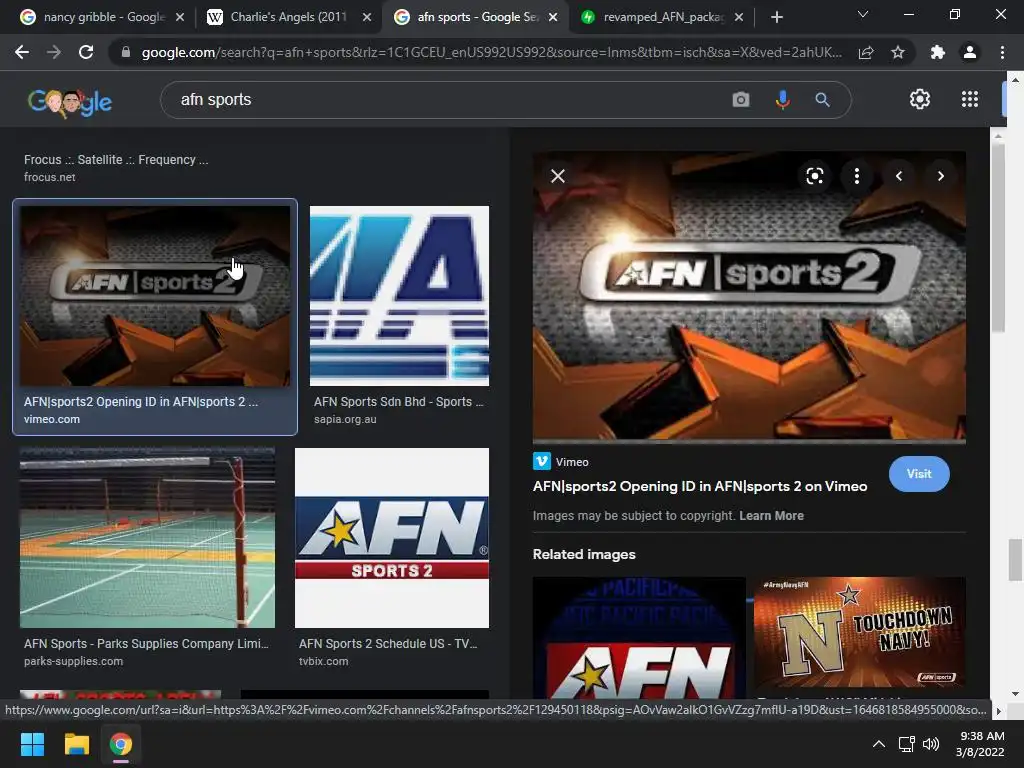Bookmark this tab with the star
Viewport: 1024px width, 768px height.
click(x=898, y=52)
